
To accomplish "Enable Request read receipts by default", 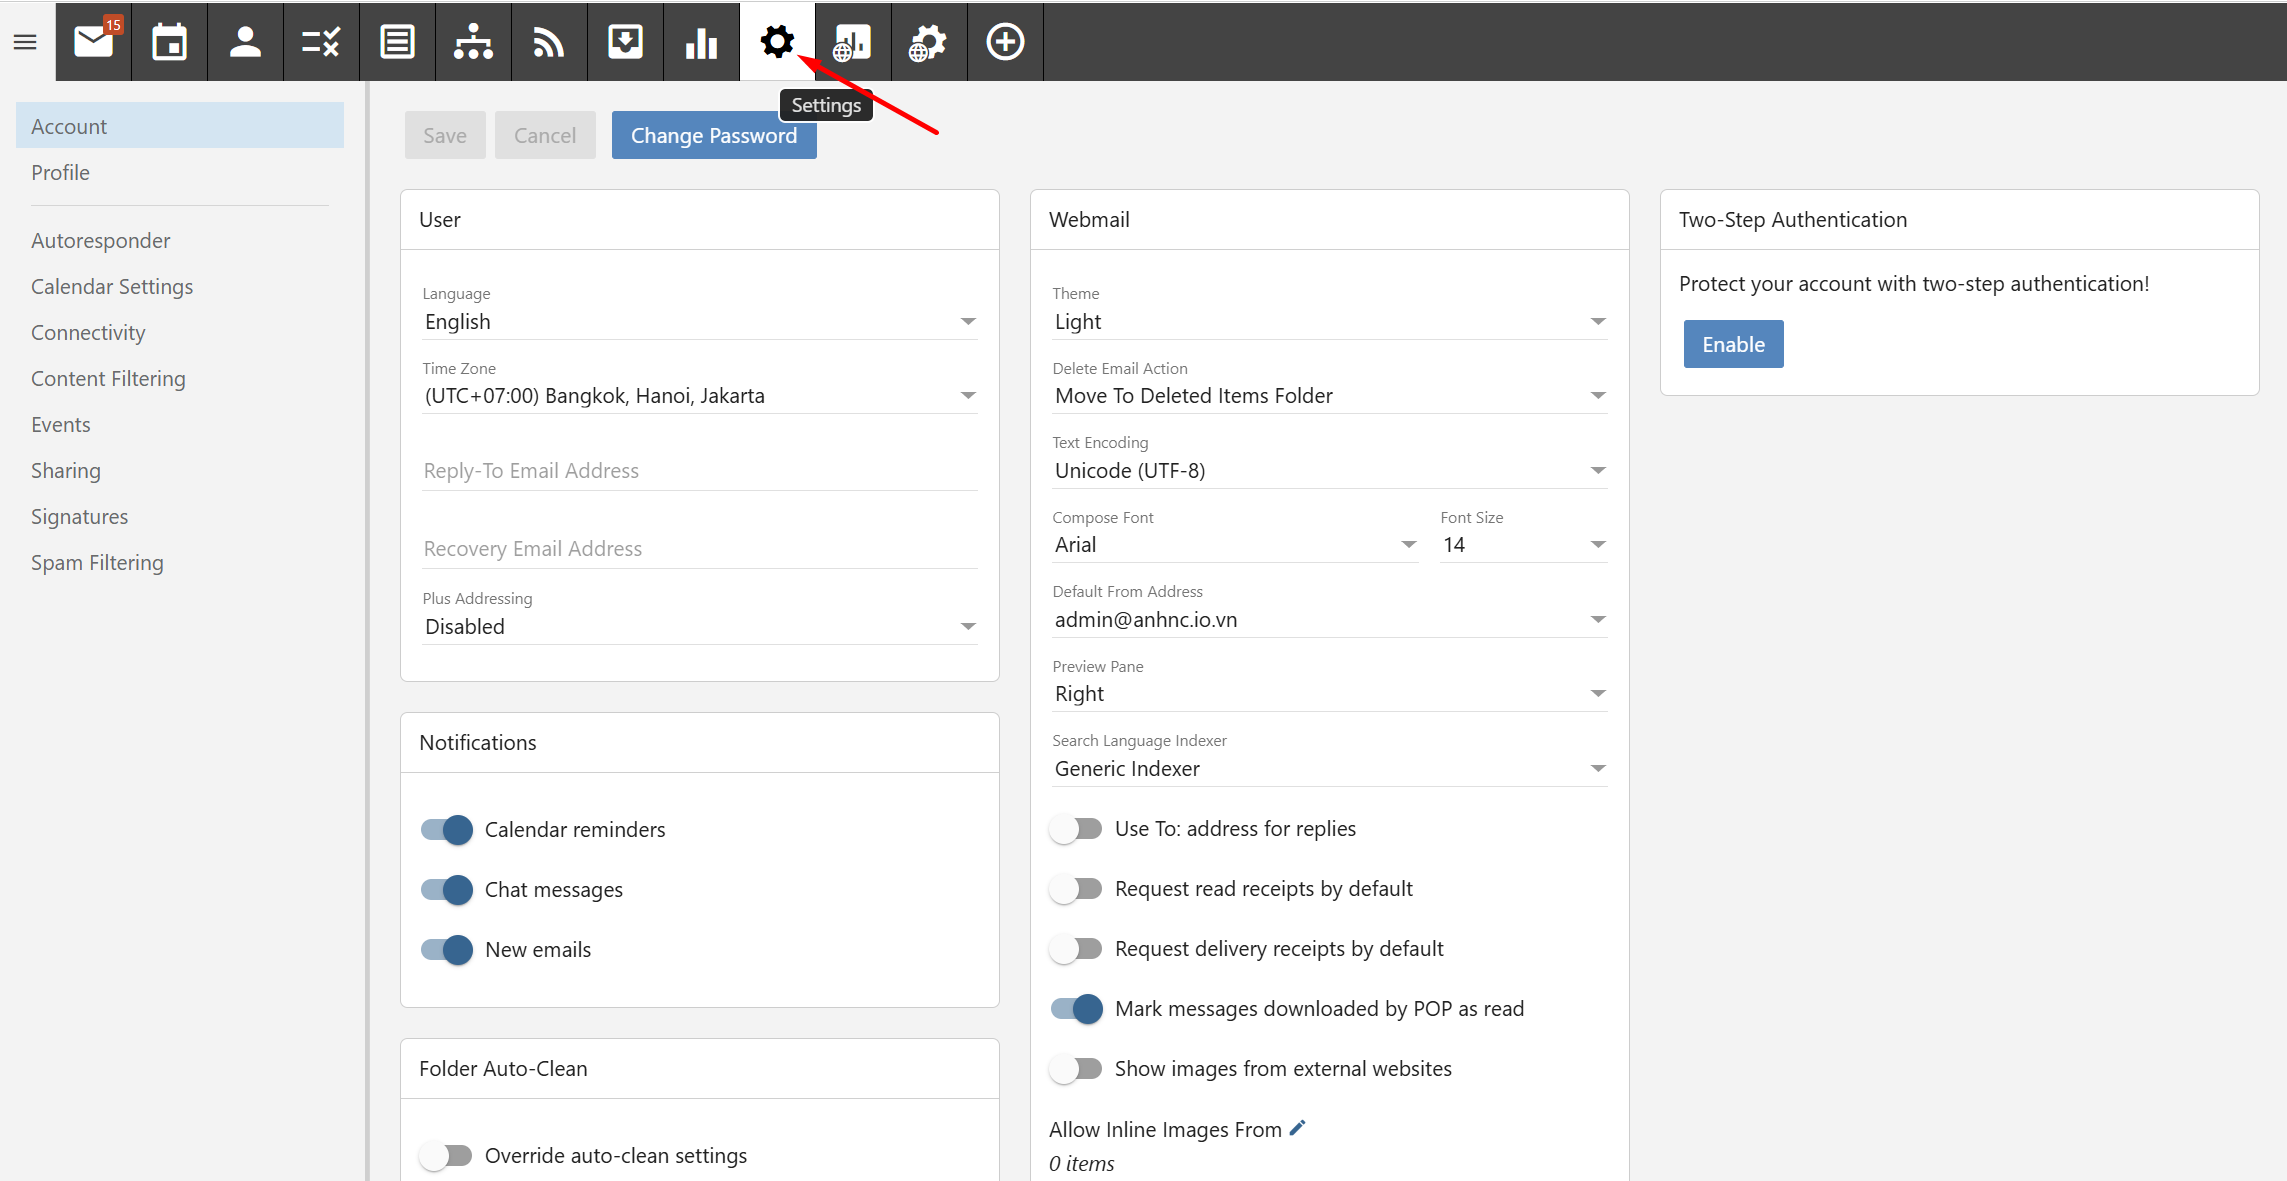I will click(x=1077, y=889).
